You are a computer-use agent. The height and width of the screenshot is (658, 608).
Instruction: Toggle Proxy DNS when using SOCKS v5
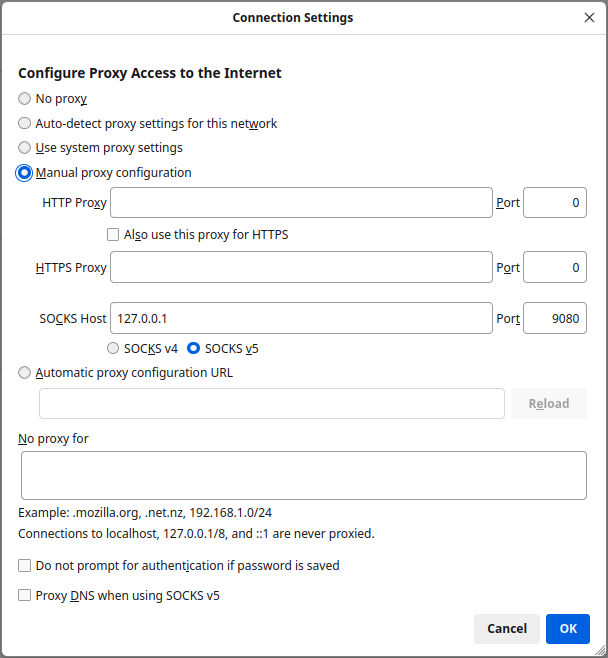[25, 596]
